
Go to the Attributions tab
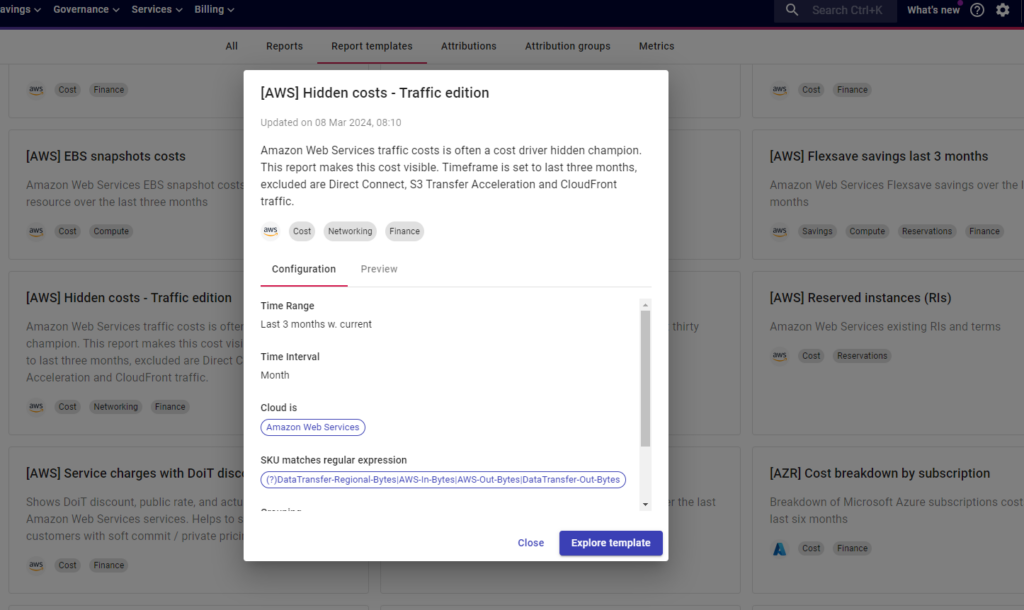pos(468,46)
